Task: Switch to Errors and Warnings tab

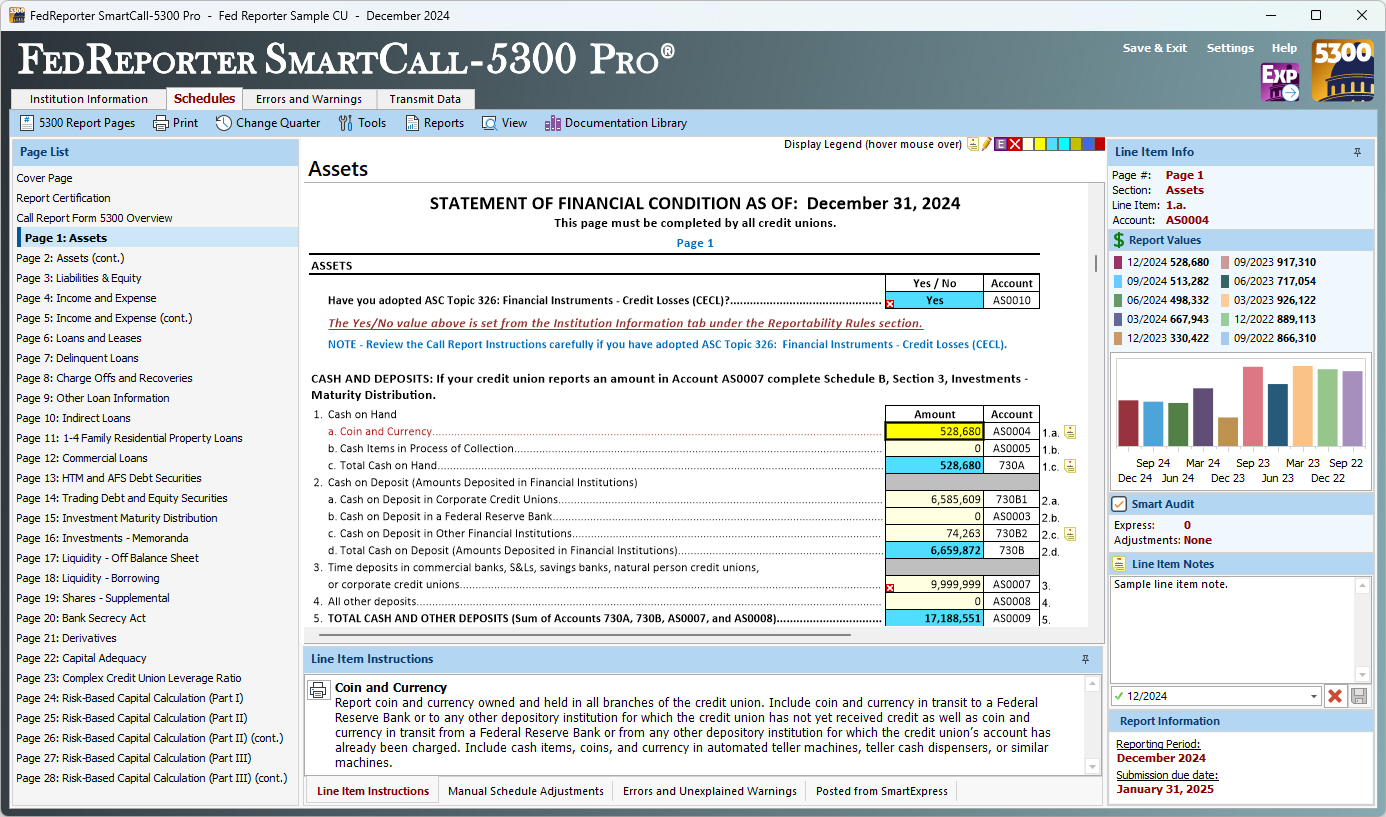Action: [308, 99]
